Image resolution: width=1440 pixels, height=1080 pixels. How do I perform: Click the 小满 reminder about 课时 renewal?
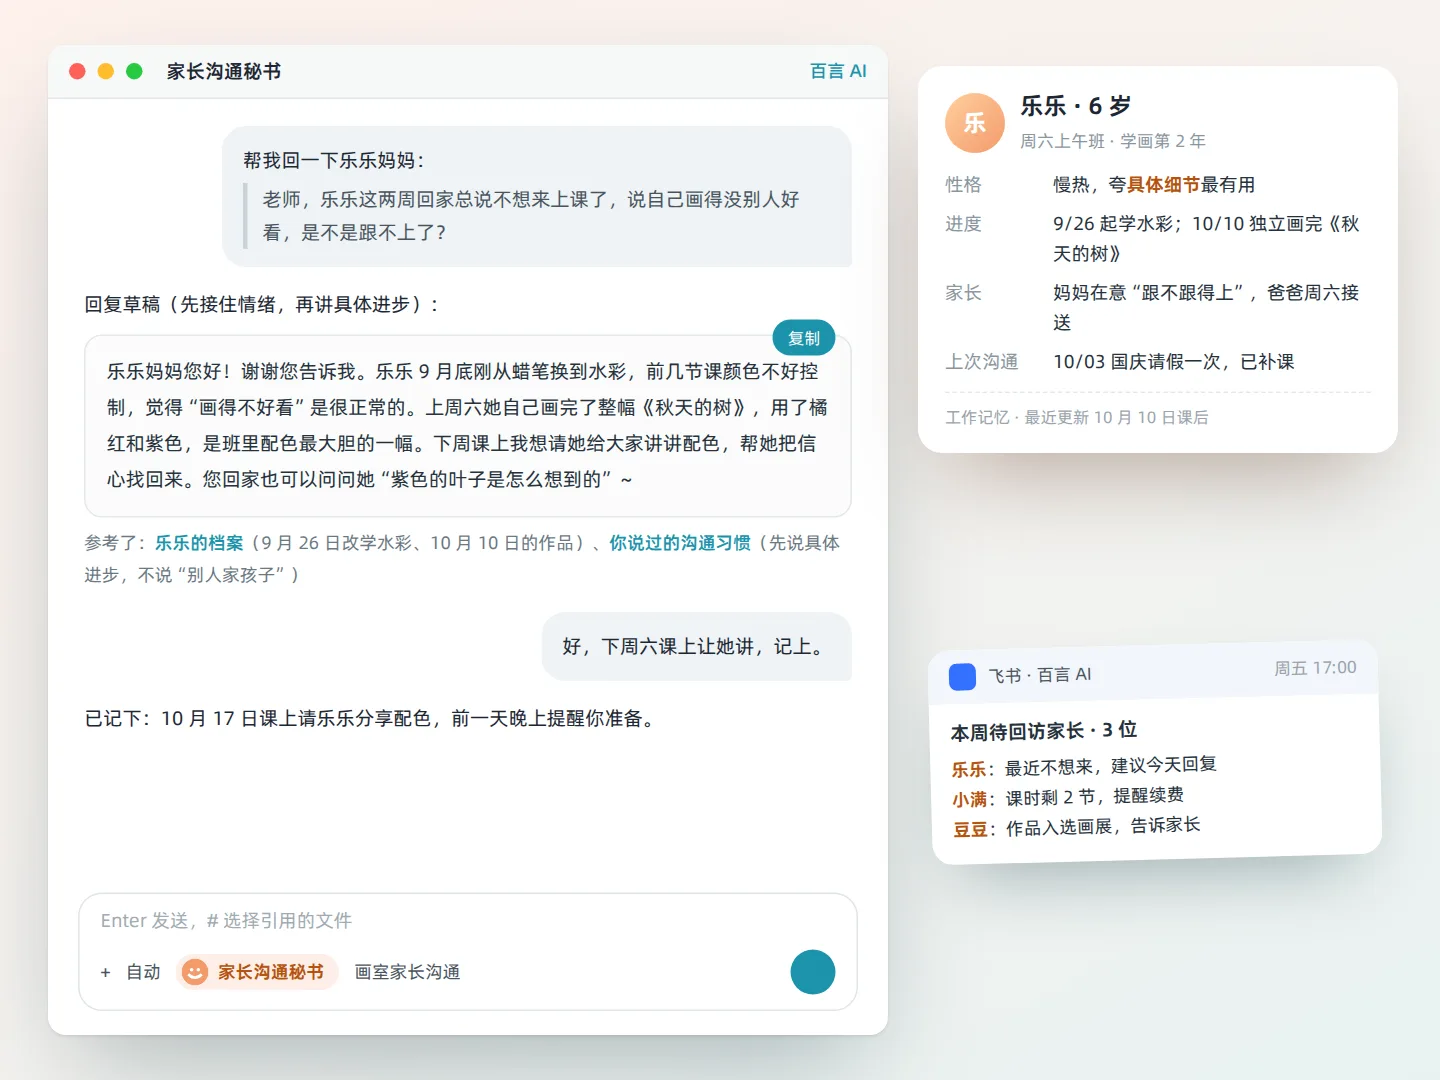click(x=1068, y=797)
